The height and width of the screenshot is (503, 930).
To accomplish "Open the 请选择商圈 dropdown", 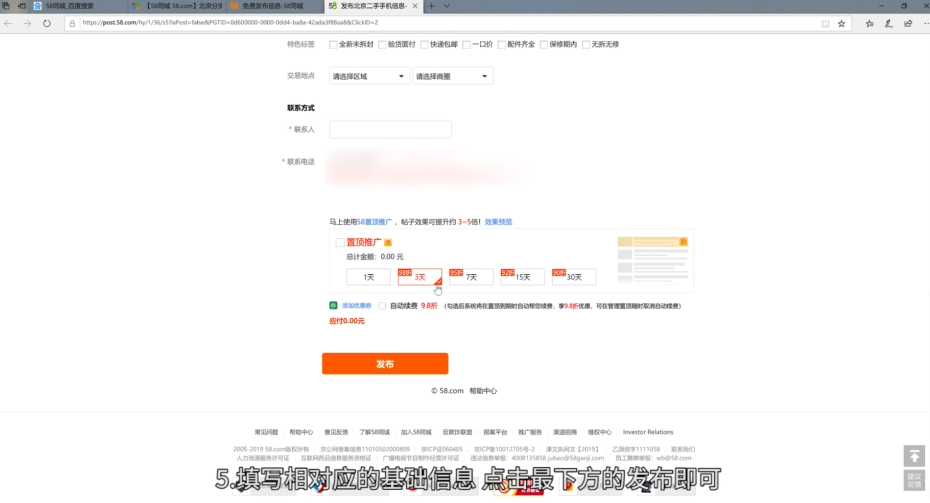I will pyautogui.click(x=453, y=76).
